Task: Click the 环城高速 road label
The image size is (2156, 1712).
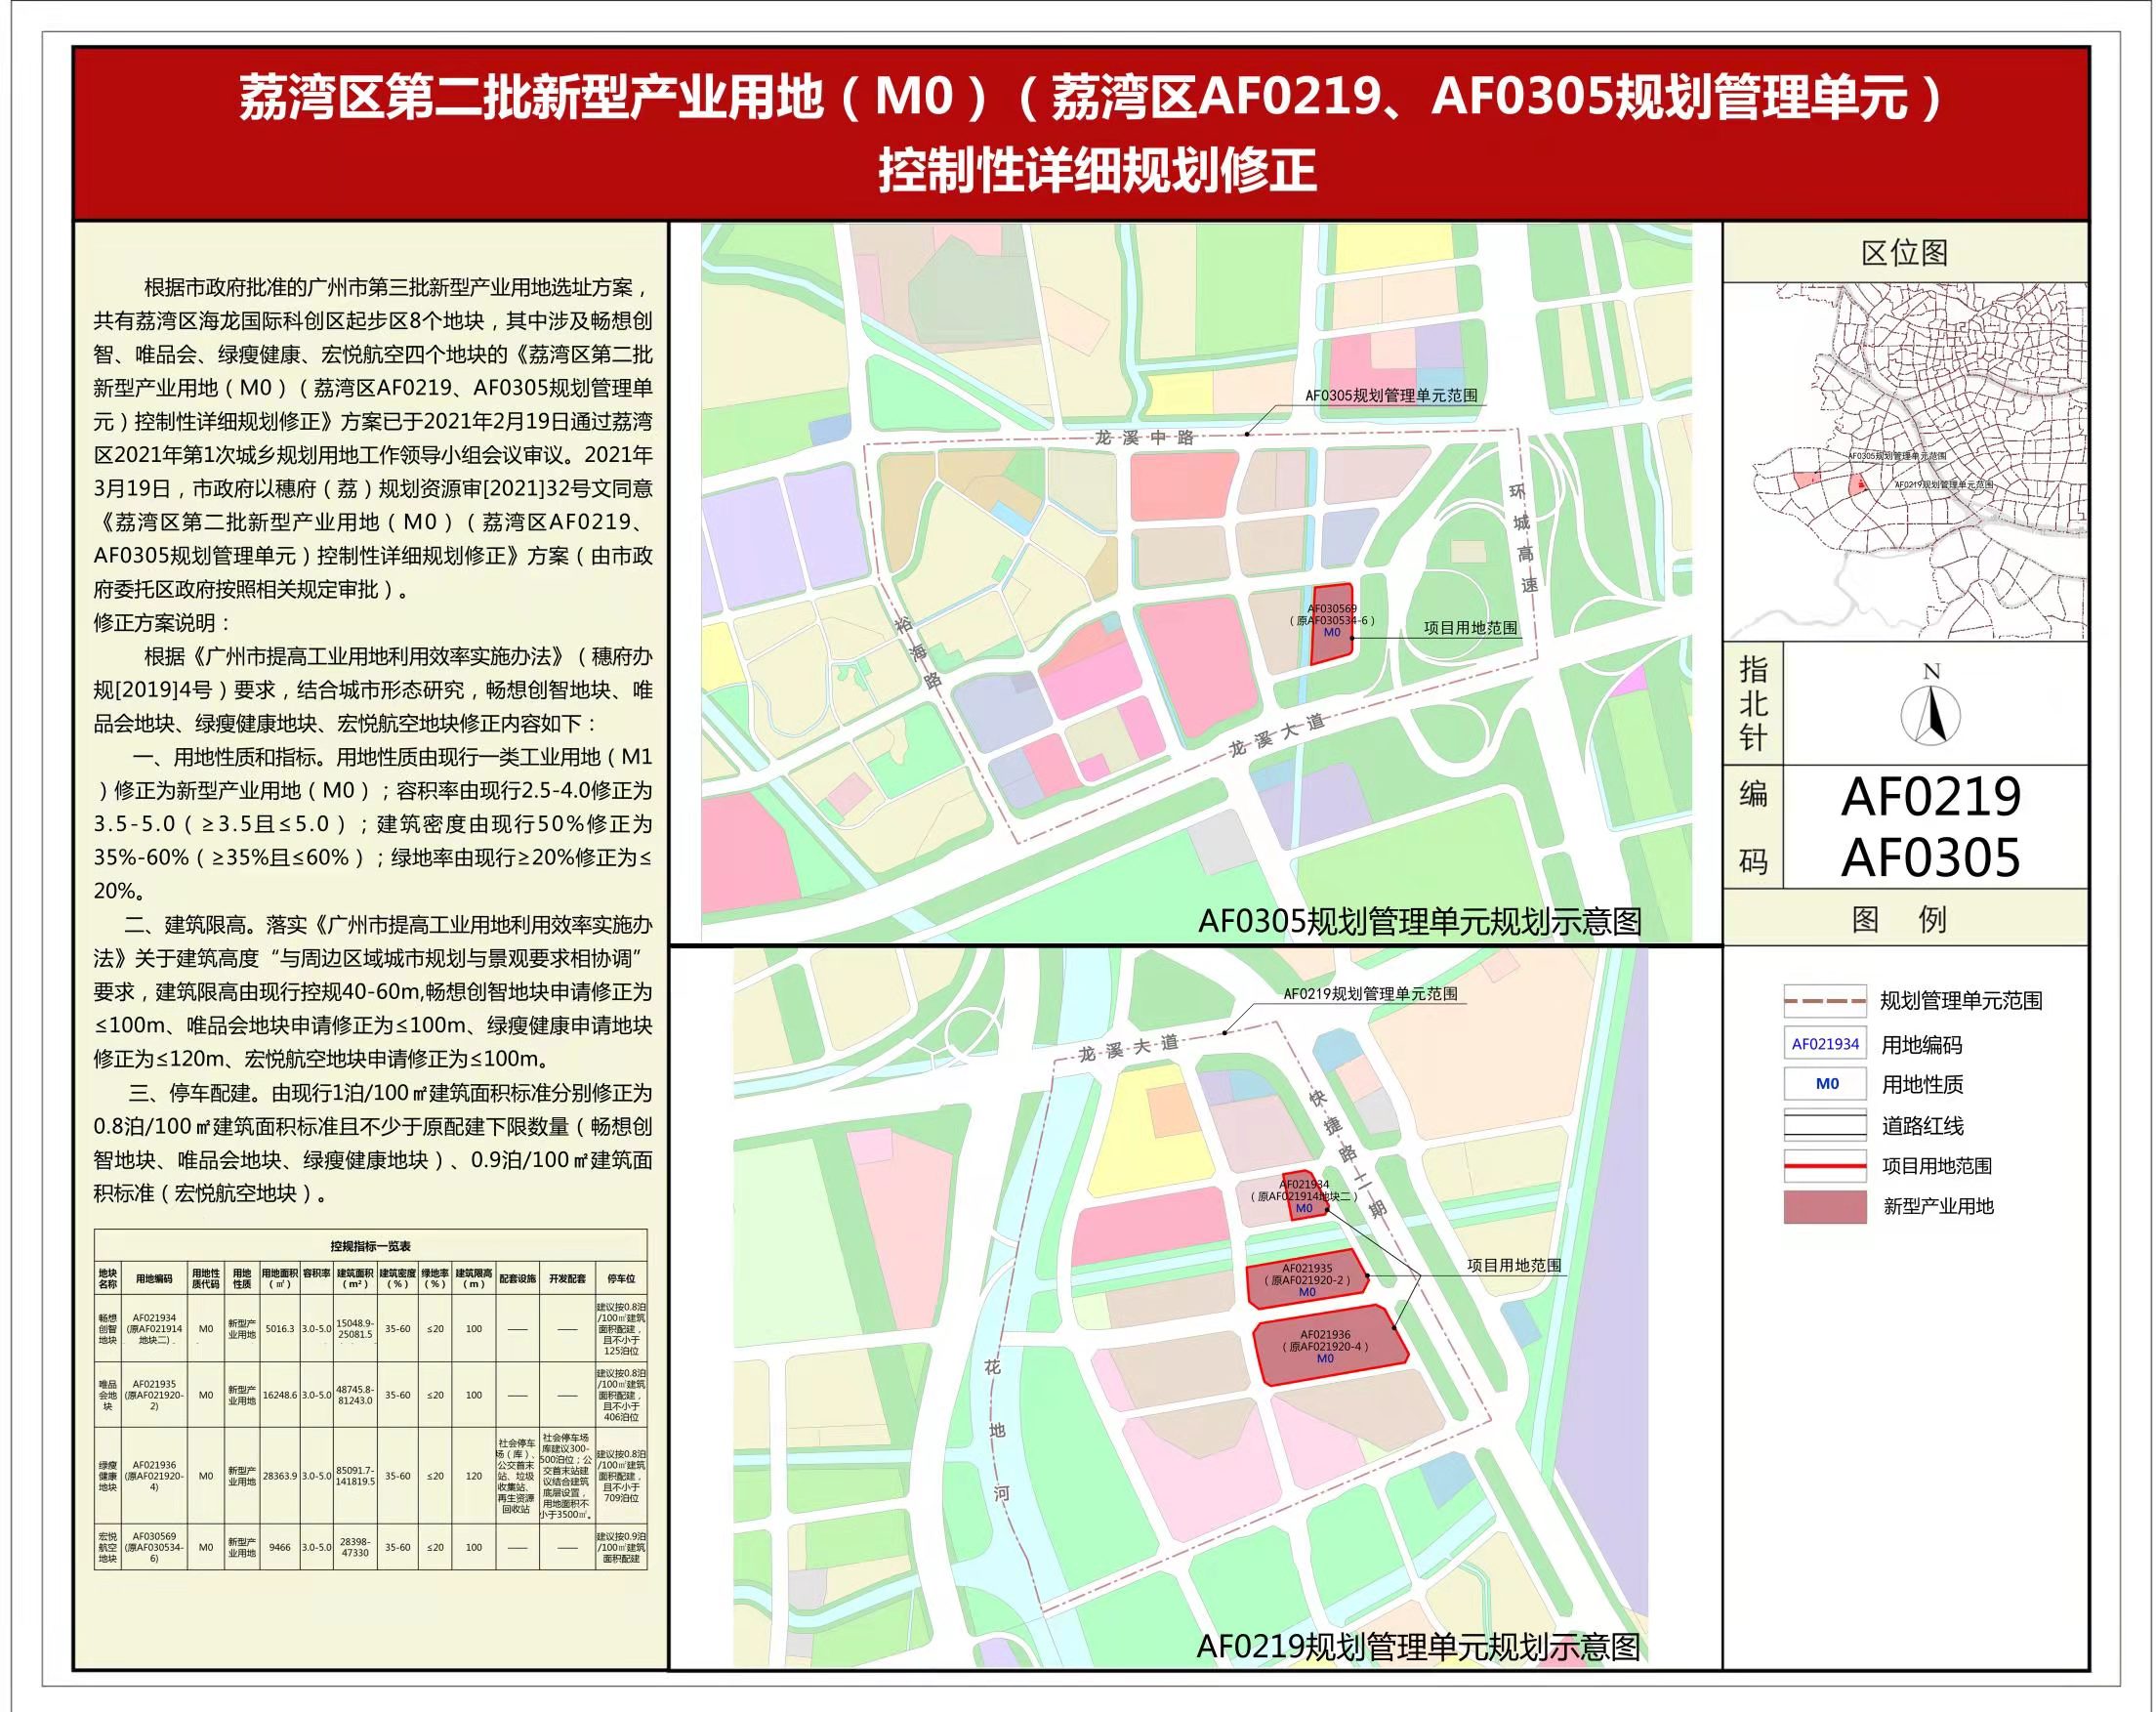Action: 1522,538
